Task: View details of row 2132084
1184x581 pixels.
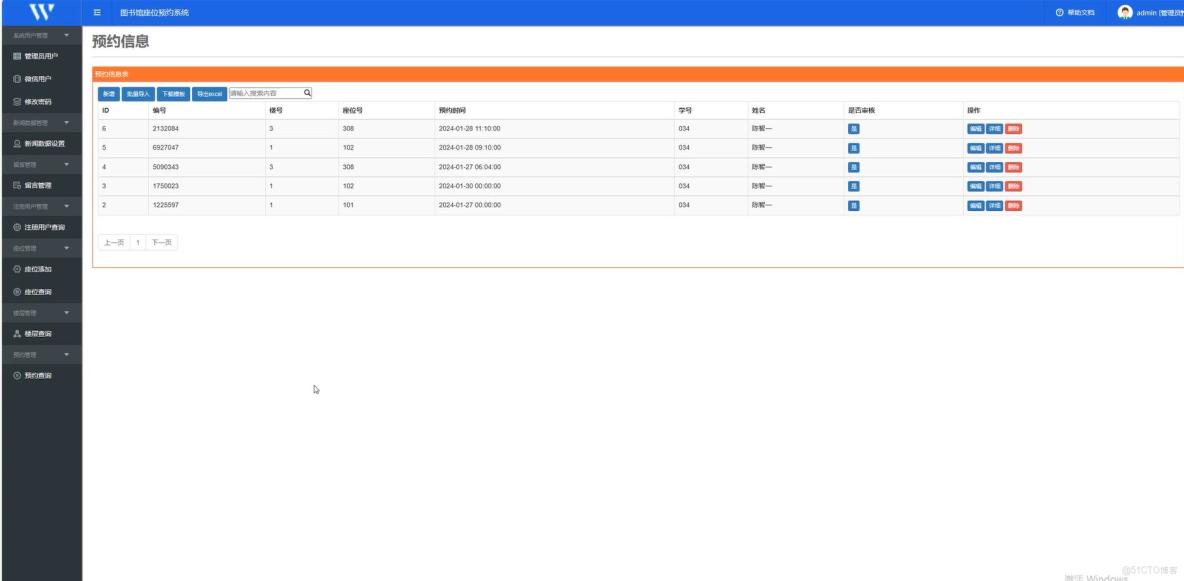Action: tap(994, 128)
